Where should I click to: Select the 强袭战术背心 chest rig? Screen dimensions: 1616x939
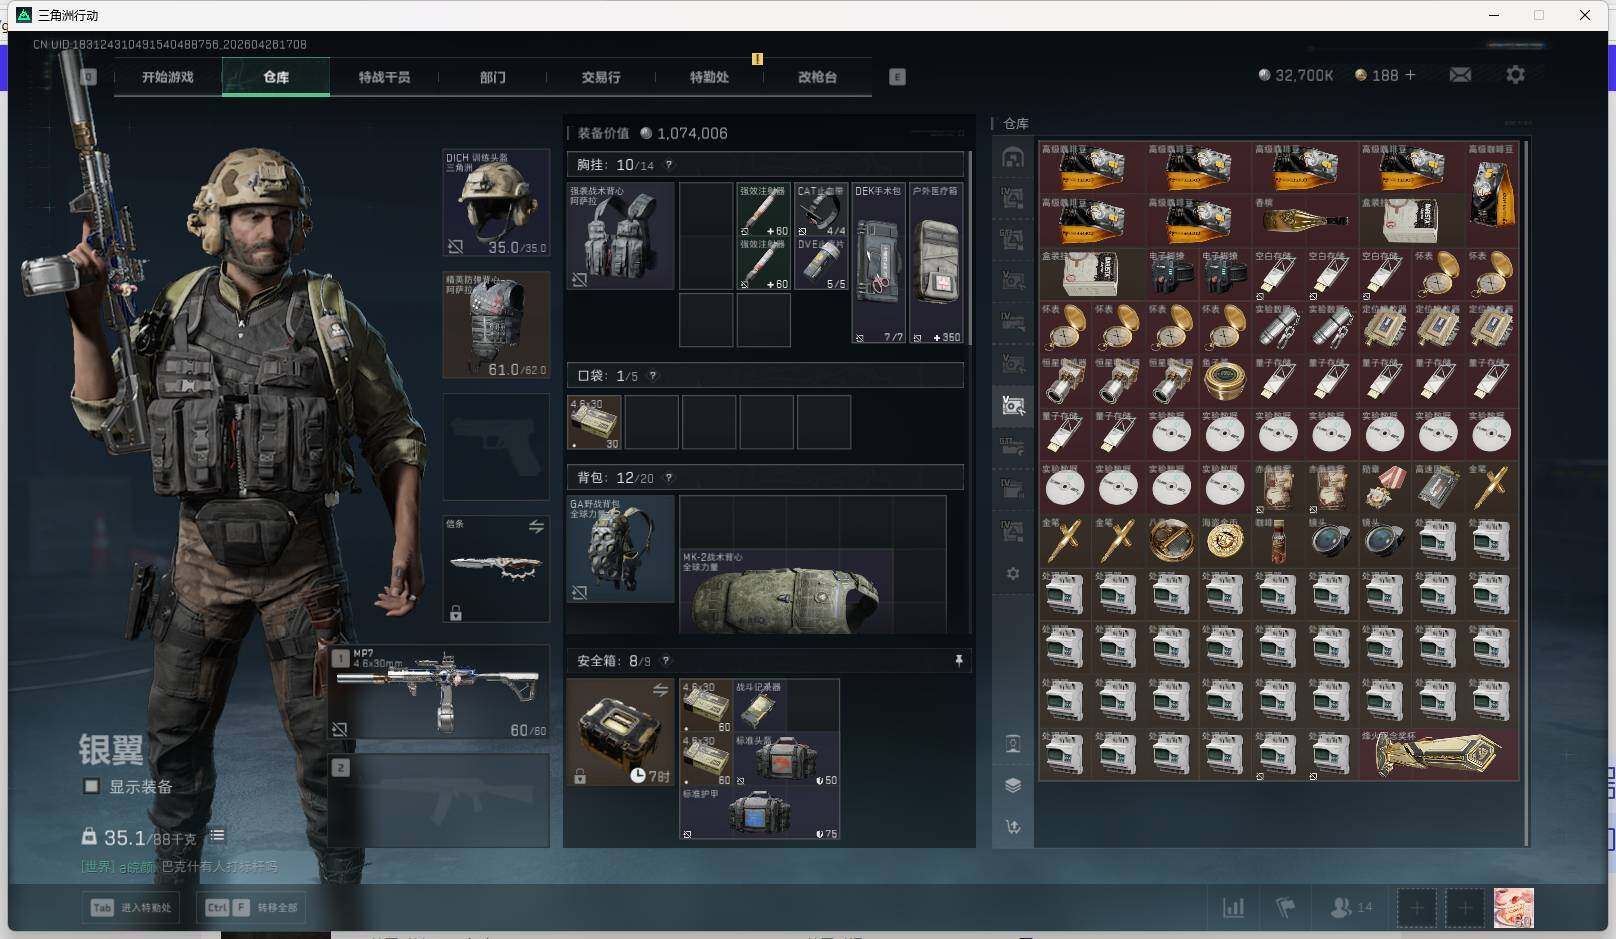coord(621,236)
